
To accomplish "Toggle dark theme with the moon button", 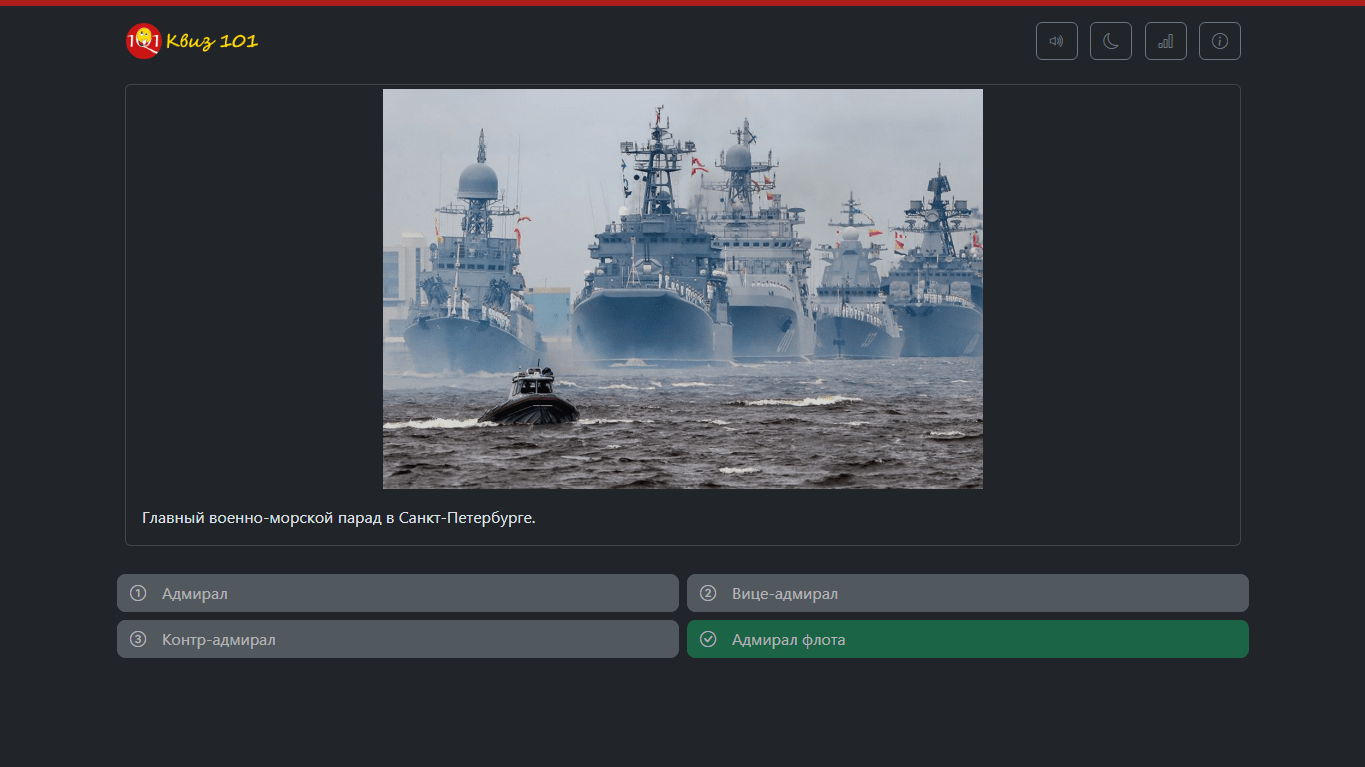I will point(1110,40).
